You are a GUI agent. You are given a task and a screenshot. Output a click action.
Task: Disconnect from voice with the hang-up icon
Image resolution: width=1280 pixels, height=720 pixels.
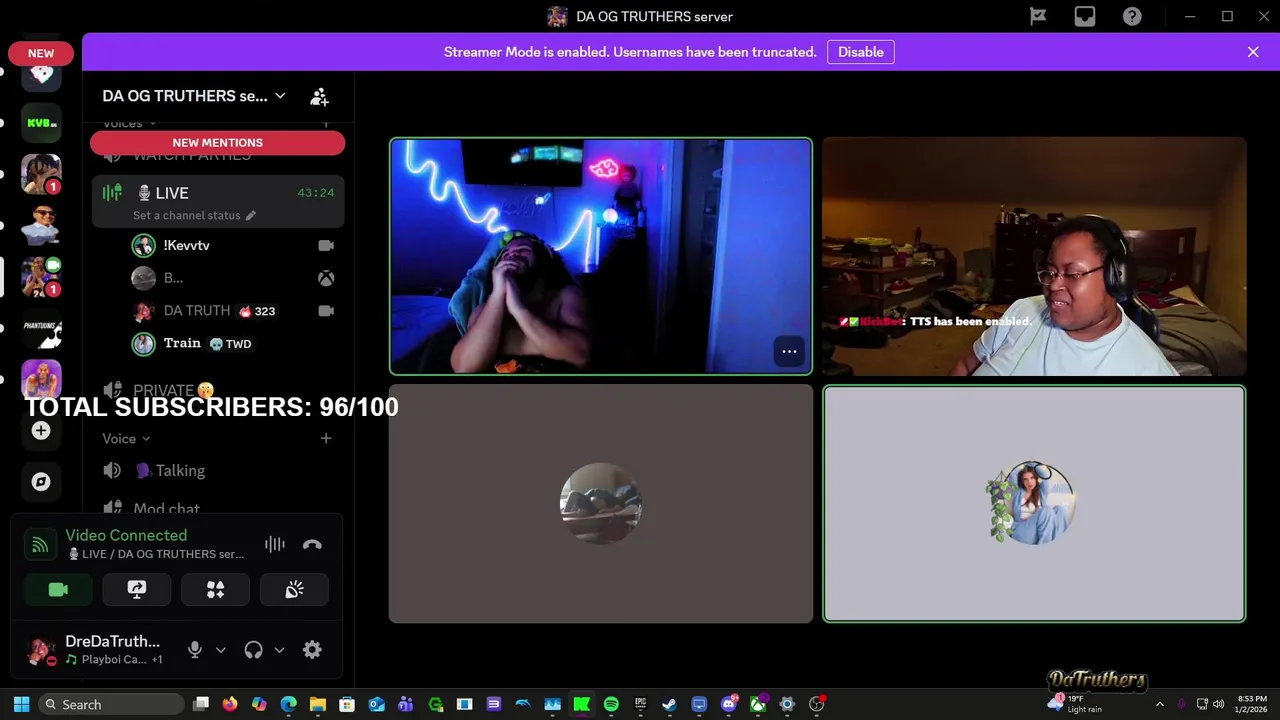click(x=312, y=544)
